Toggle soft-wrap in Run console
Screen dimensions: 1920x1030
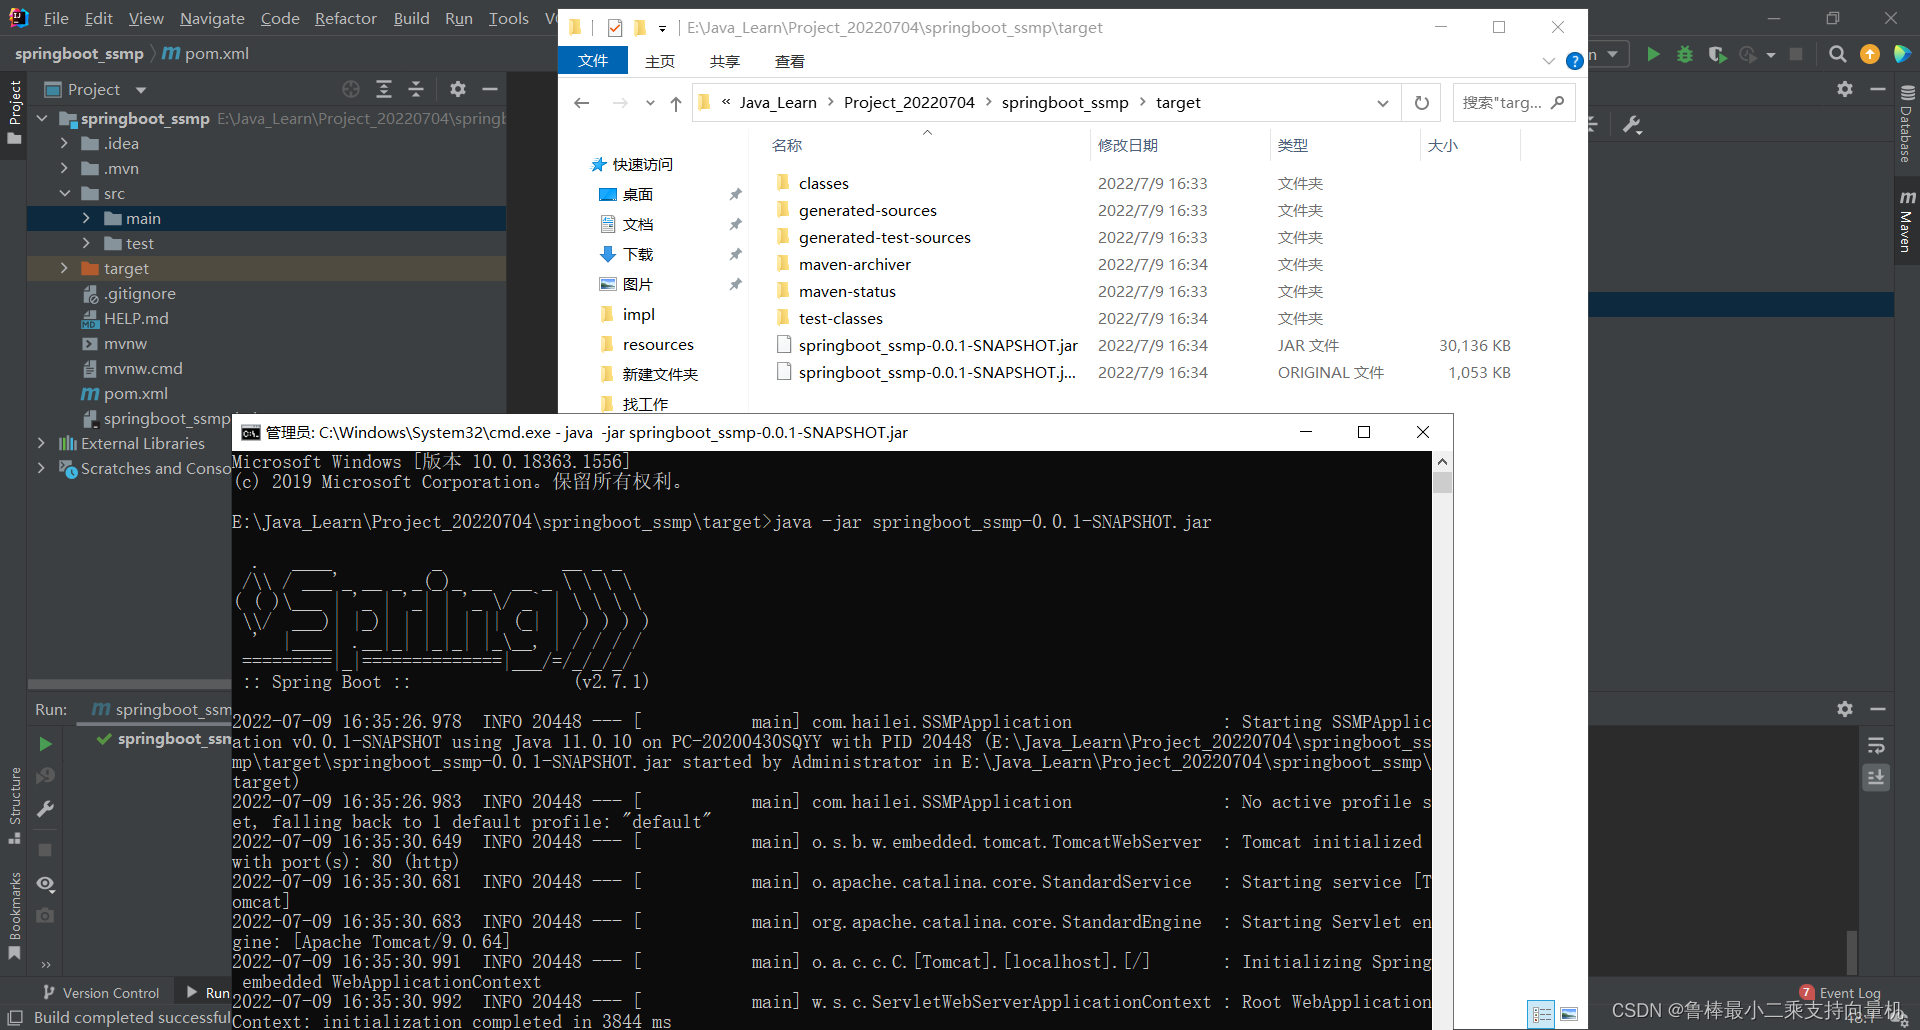tap(1876, 746)
